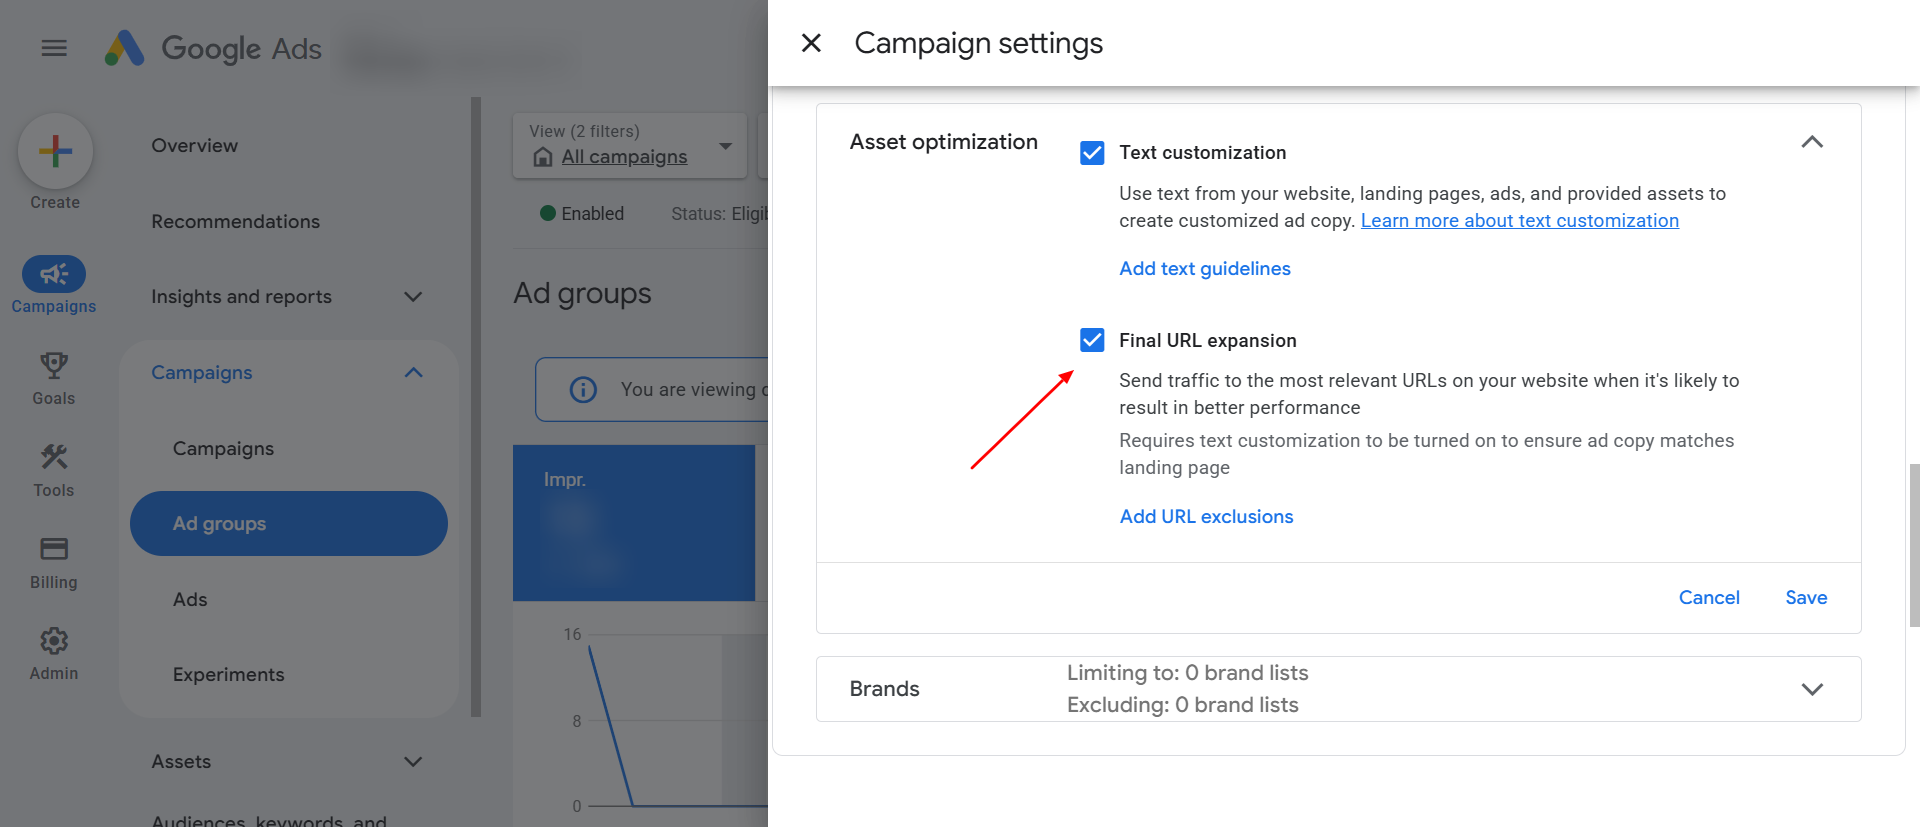Open Admin gear icon
The height and width of the screenshot is (827, 1920).
coord(54,641)
